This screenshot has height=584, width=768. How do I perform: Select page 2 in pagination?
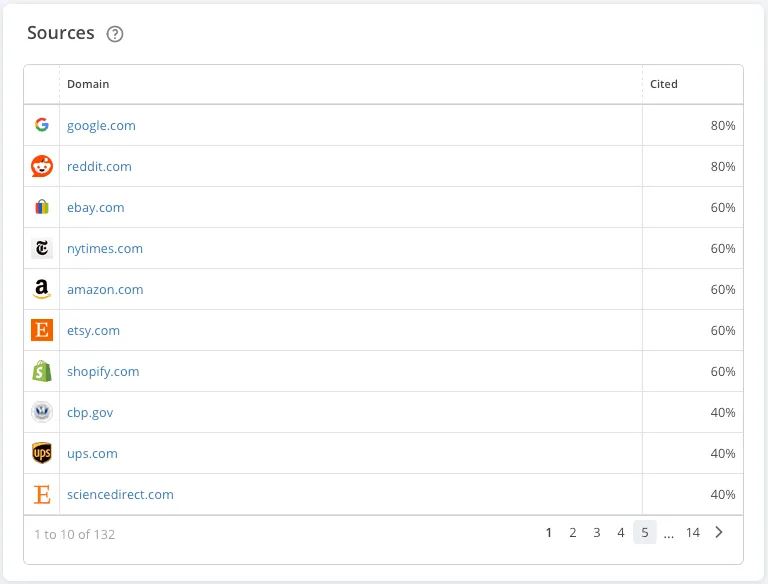click(x=573, y=533)
